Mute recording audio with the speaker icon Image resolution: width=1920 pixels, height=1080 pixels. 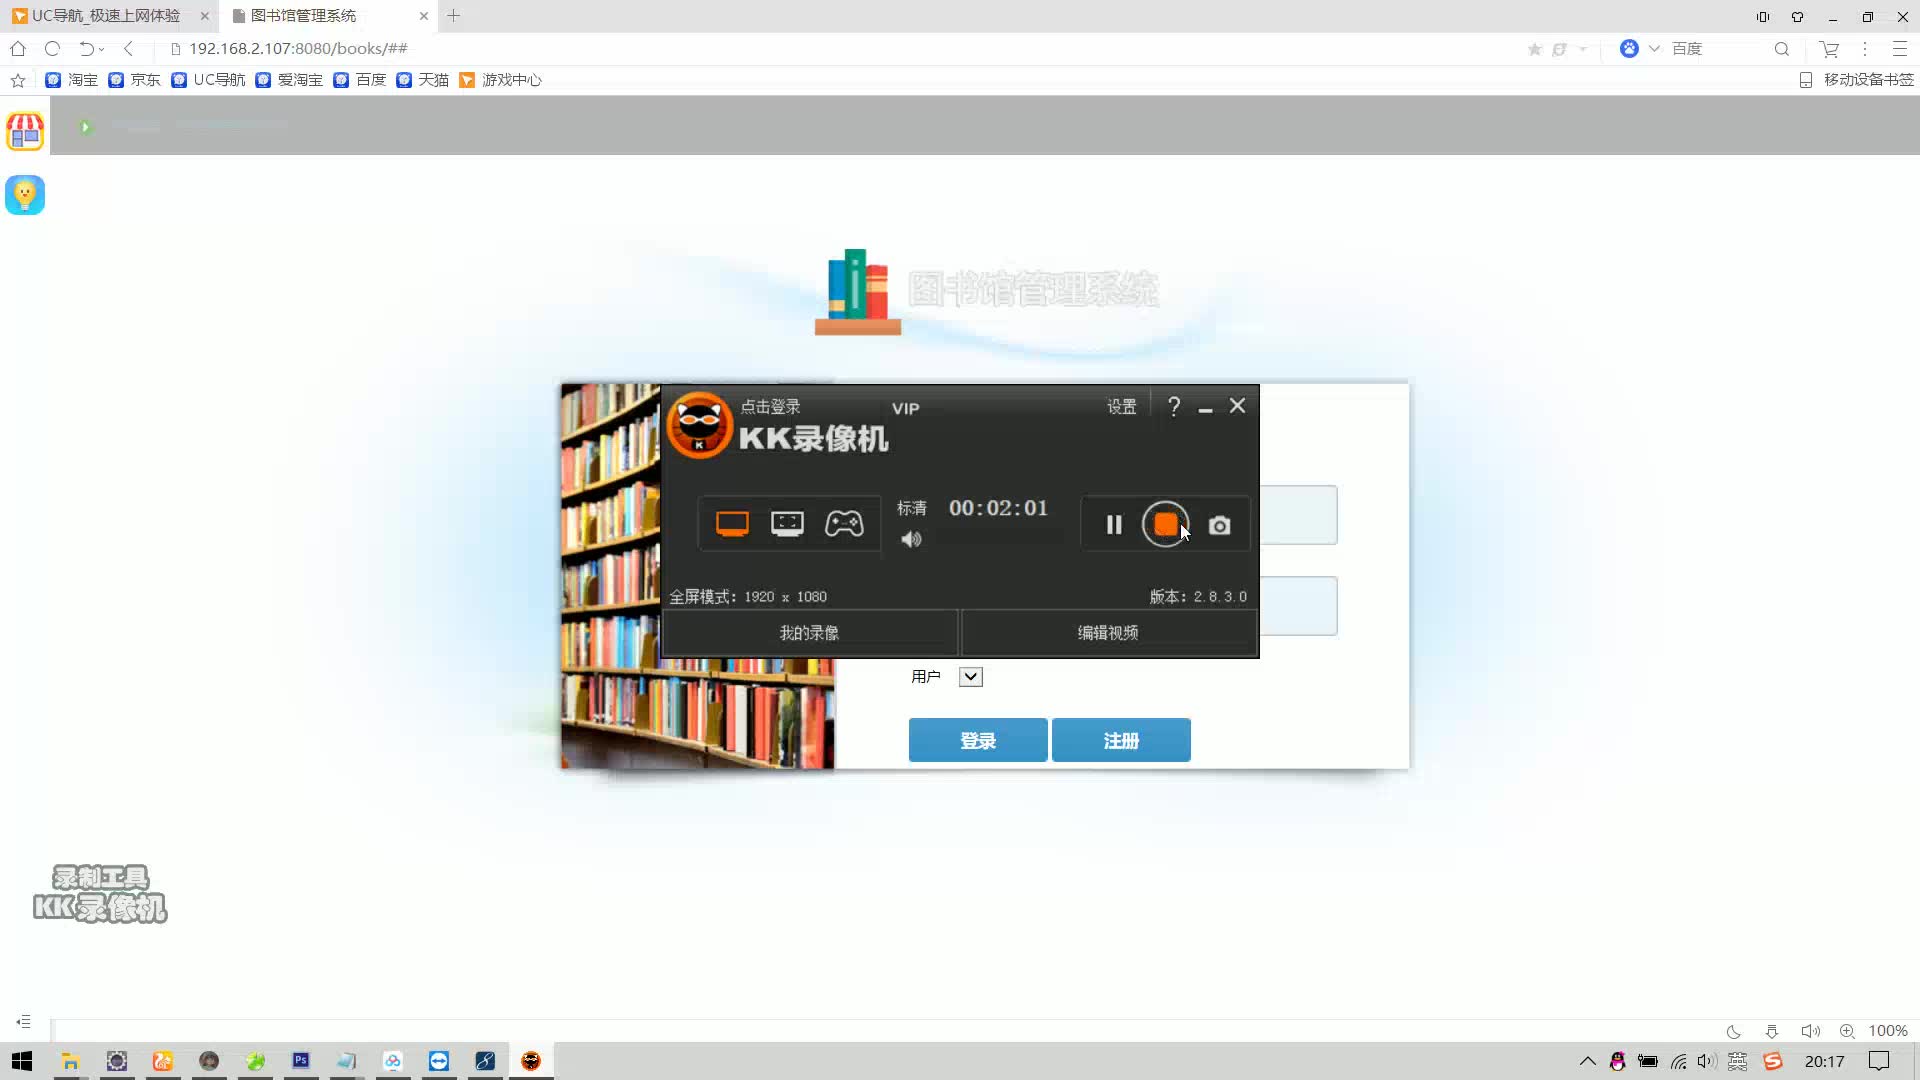point(911,539)
